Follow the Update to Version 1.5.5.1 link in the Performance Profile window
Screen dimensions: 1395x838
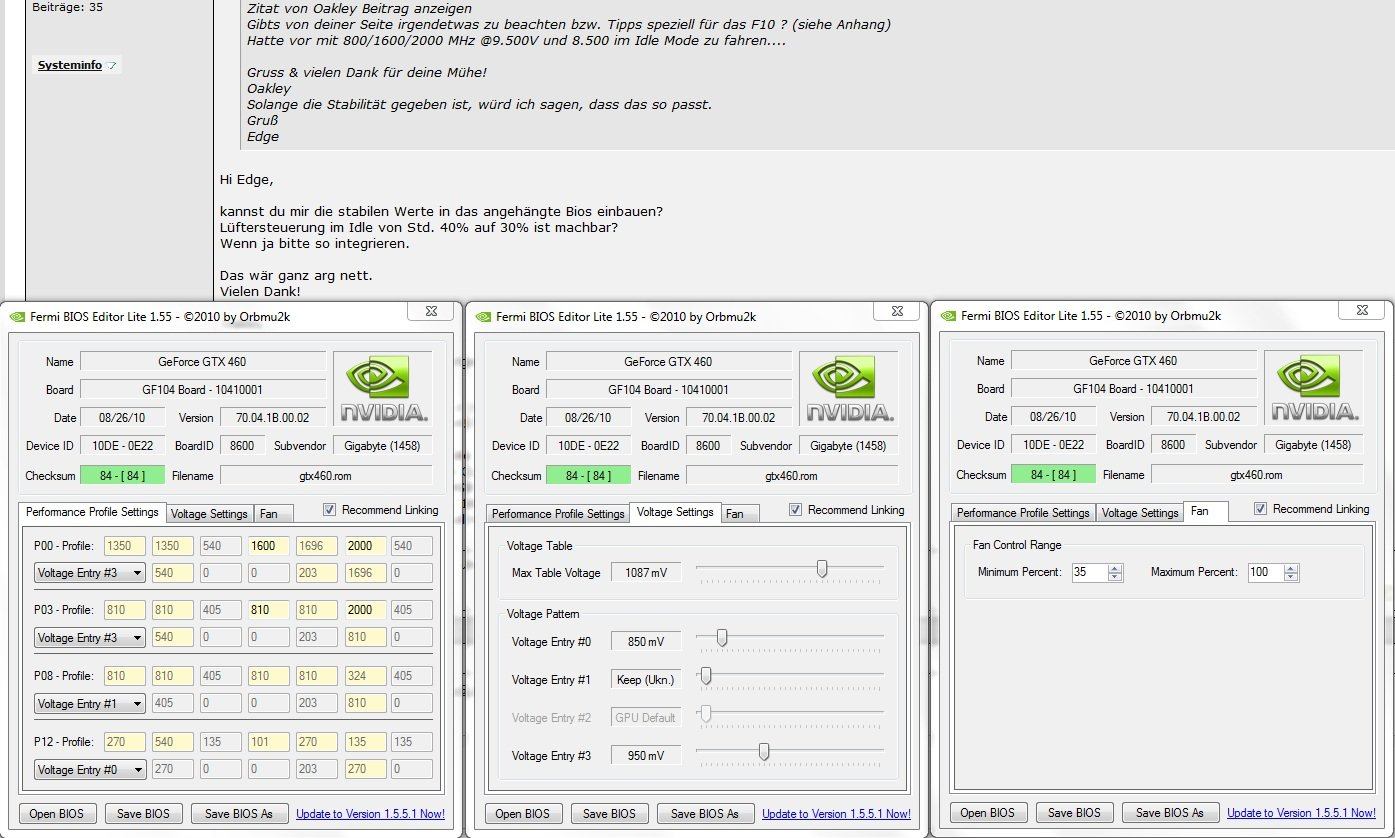click(x=370, y=814)
